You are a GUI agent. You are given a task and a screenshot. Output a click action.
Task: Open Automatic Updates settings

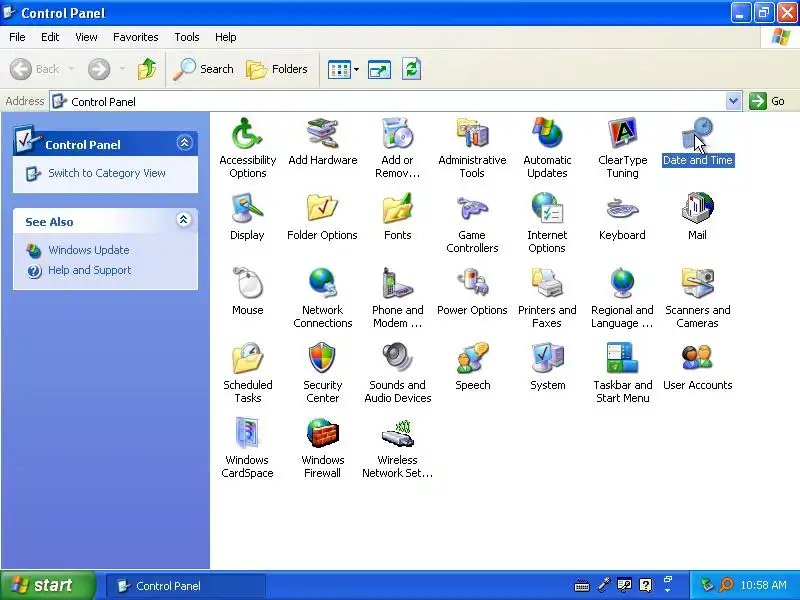pyautogui.click(x=547, y=148)
